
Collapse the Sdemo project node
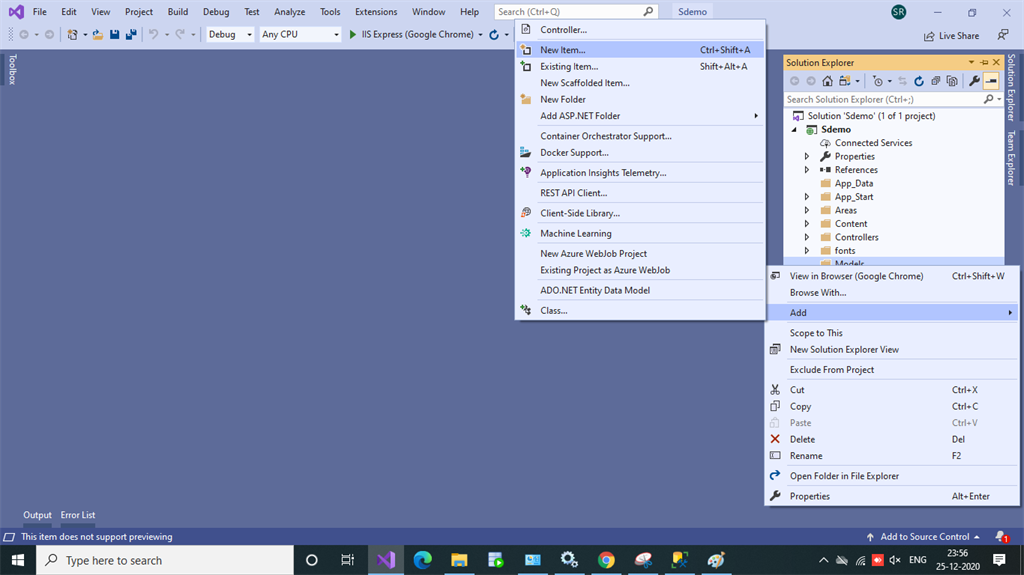(795, 129)
